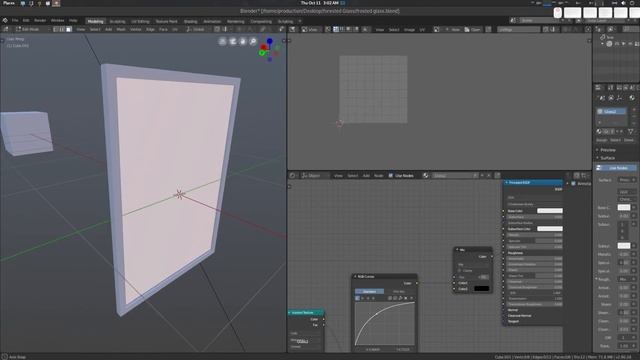Click the pin icon in node editor header
The height and width of the screenshot is (360, 640).
pyautogui.click(x=498, y=176)
